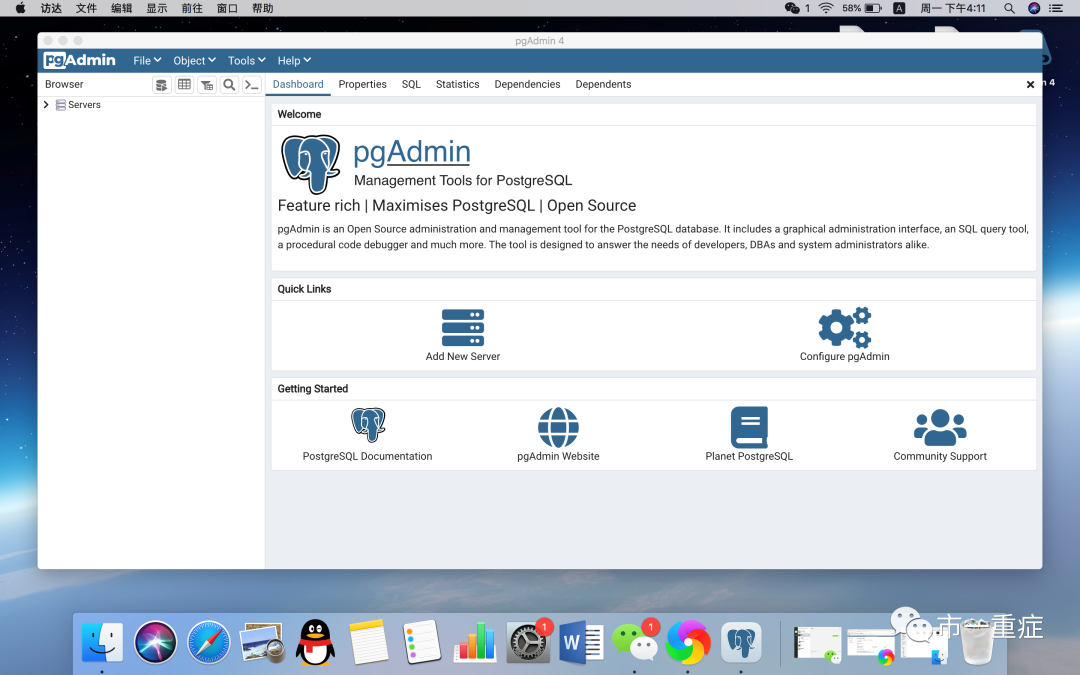
Task: Open Configure pgAdmin gears icon
Action: [x=844, y=327]
